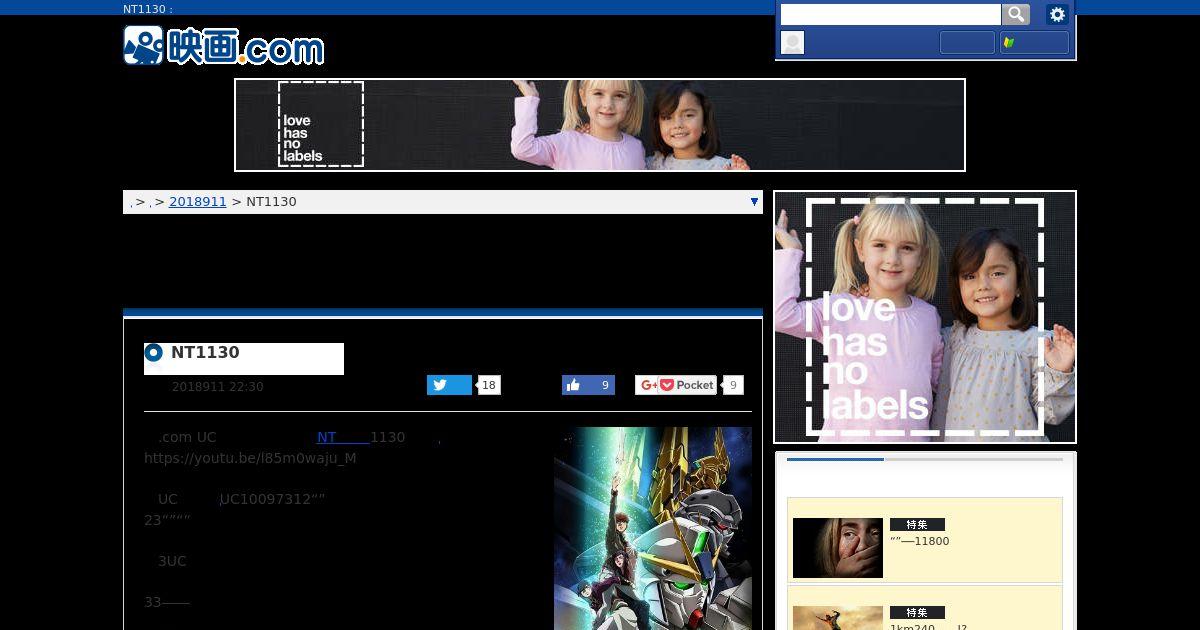The image size is (1200, 630).
Task: Click the search magnifier button
Action: tap(1016, 14)
